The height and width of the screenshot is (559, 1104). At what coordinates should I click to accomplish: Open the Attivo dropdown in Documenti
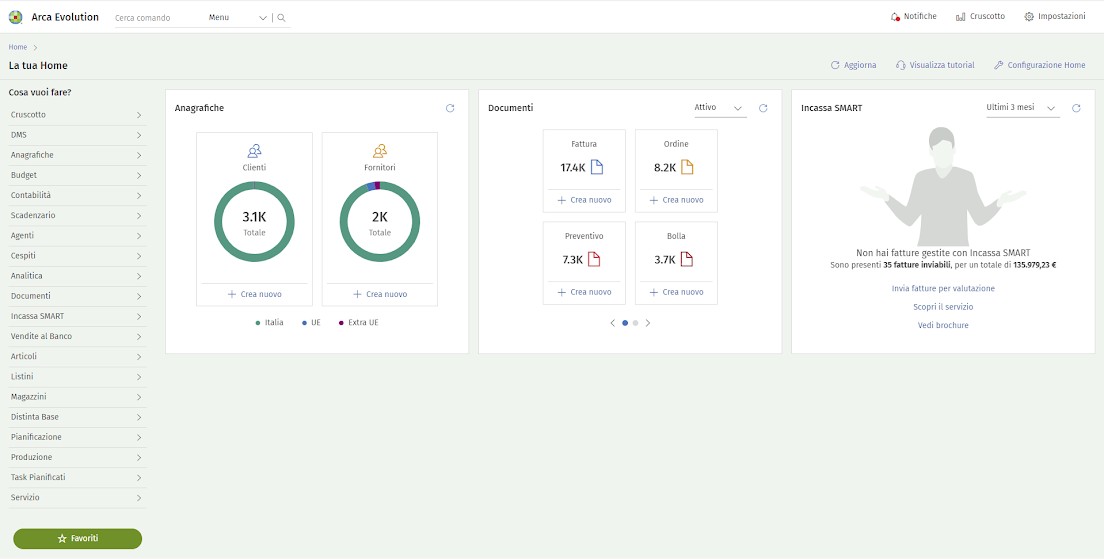click(719, 108)
